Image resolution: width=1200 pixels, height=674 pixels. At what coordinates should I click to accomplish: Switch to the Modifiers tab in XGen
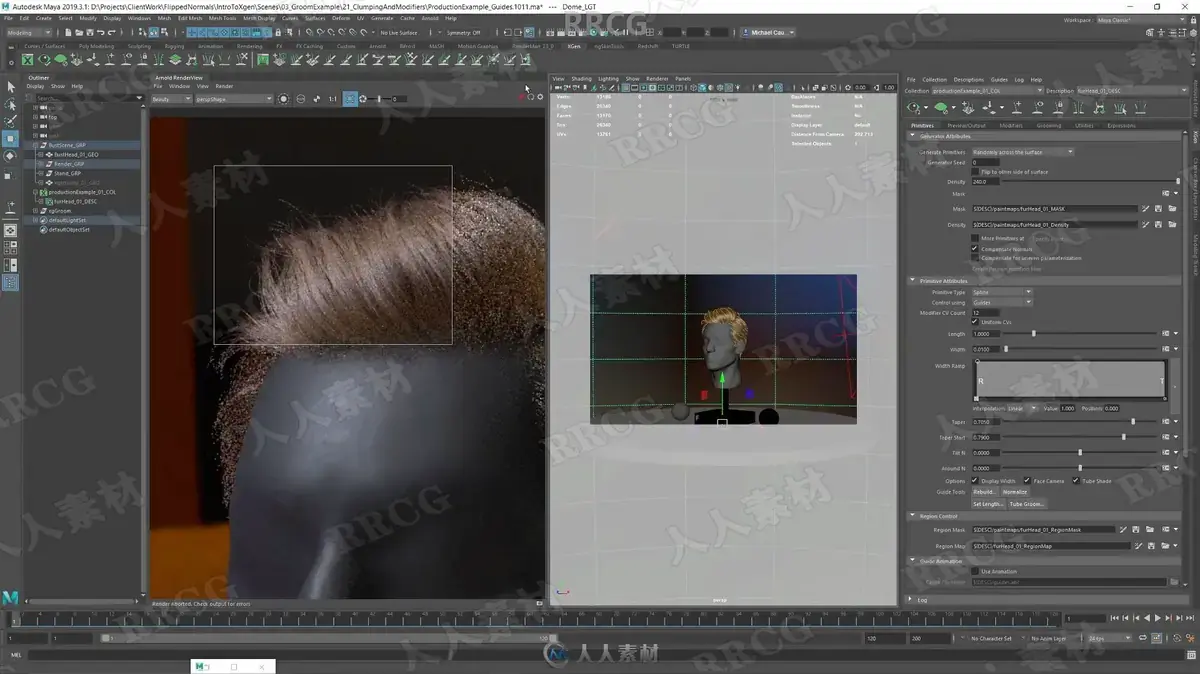click(1011, 126)
